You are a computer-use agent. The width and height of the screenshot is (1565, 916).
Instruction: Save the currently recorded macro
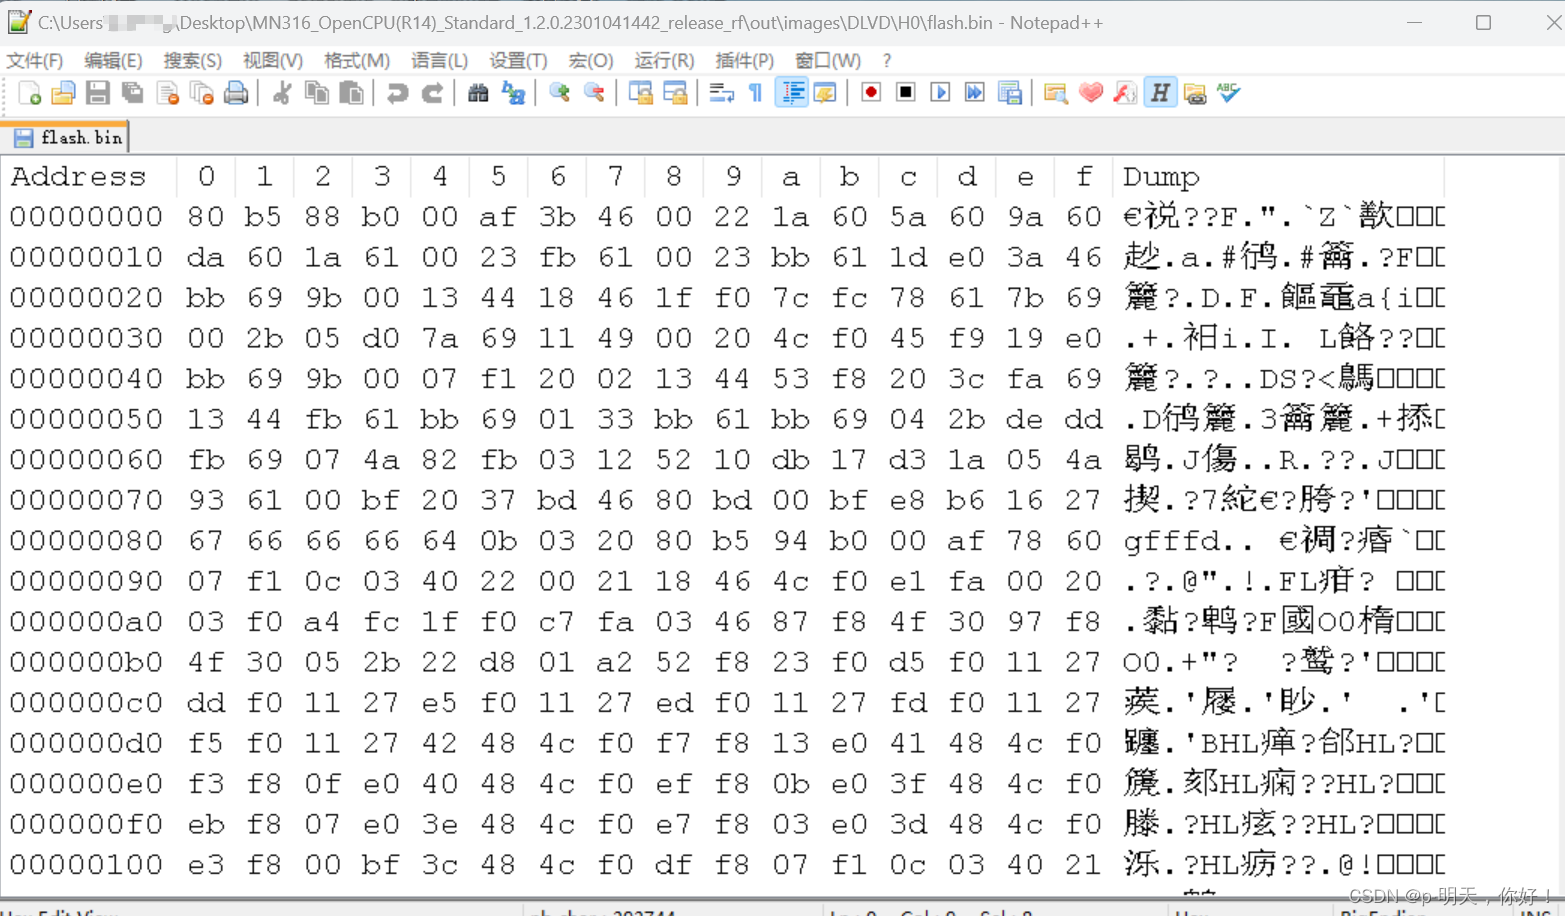pos(1010,92)
